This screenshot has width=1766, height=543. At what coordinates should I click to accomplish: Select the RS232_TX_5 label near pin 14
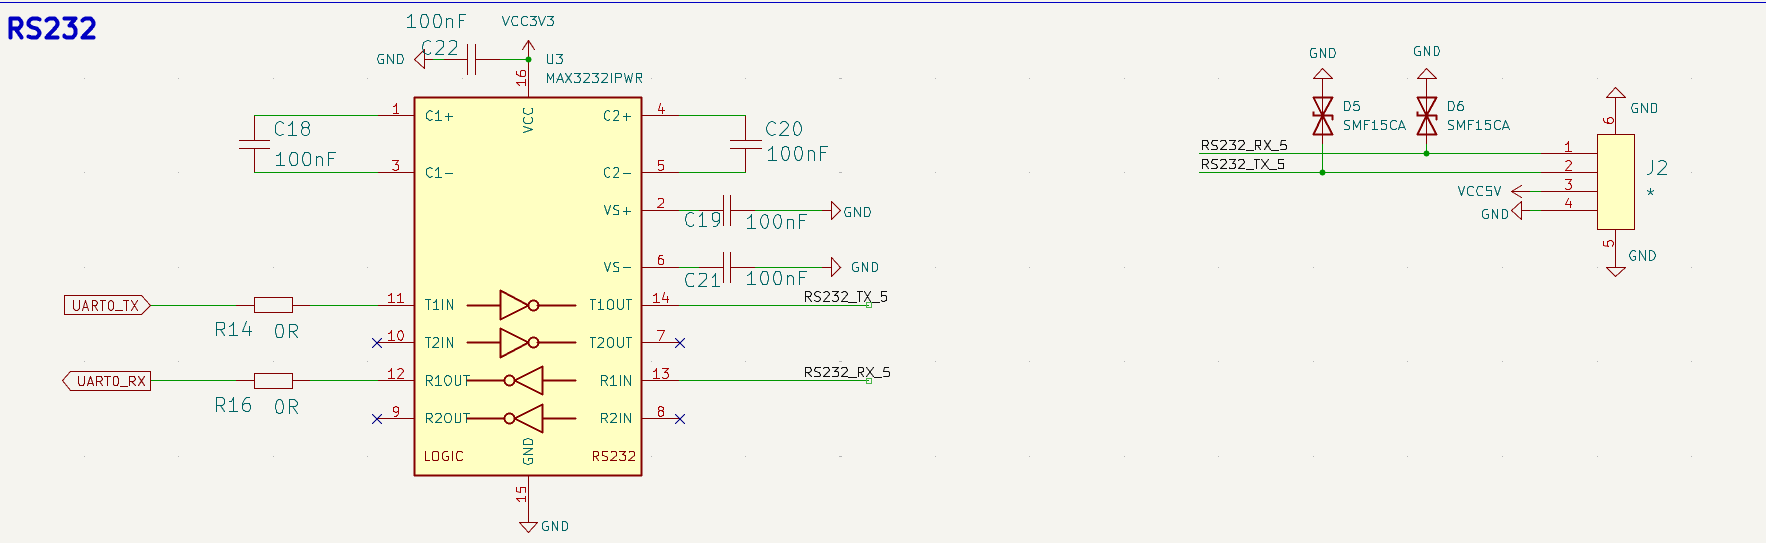845,297
